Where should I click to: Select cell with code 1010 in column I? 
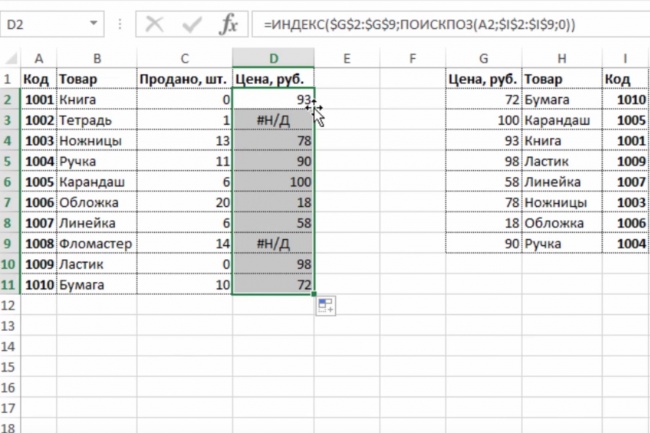pos(625,100)
